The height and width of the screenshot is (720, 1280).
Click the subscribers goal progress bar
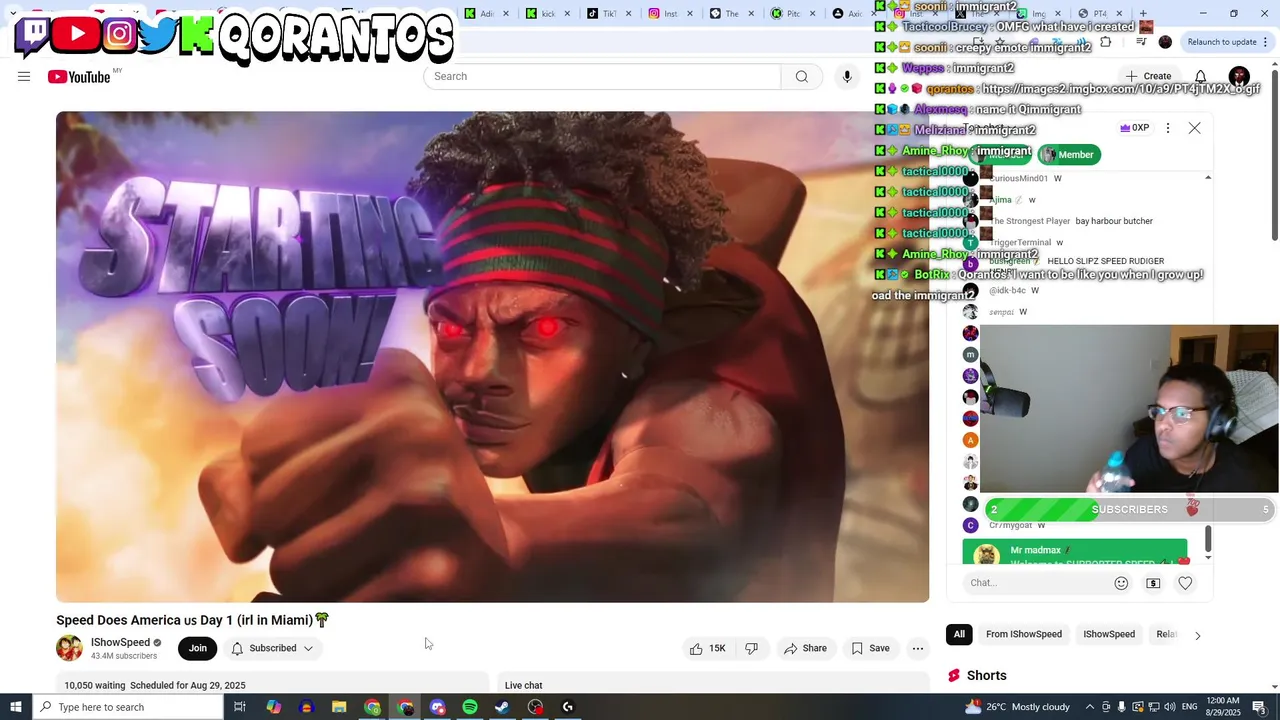click(1129, 509)
